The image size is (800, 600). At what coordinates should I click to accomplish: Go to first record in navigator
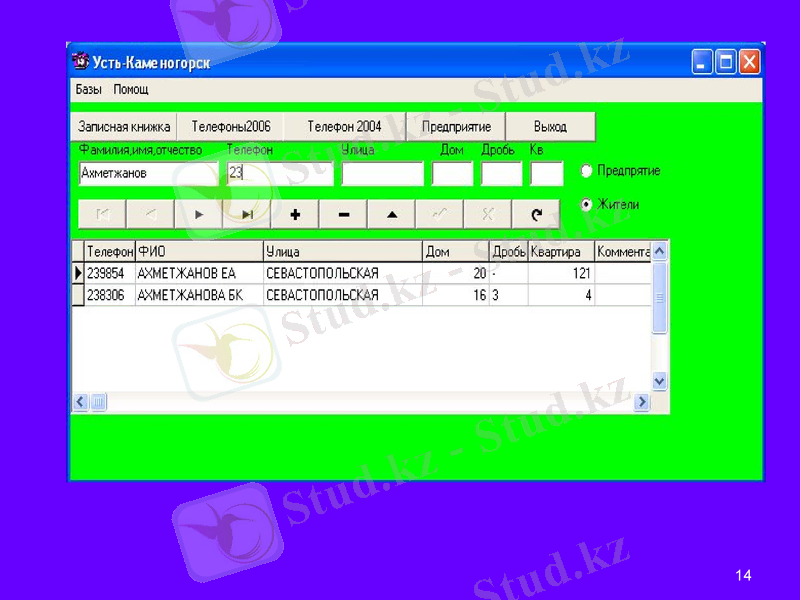(x=102, y=214)
